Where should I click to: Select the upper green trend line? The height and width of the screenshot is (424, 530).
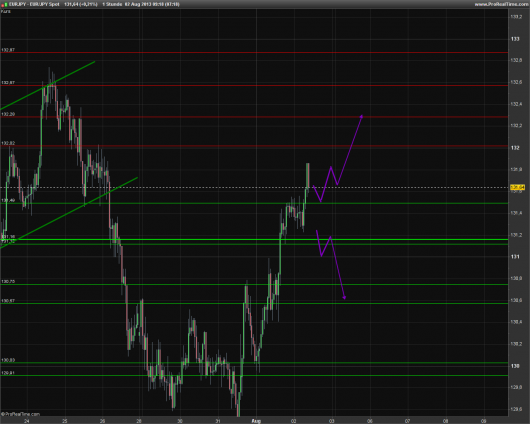(x=48, y=85)
